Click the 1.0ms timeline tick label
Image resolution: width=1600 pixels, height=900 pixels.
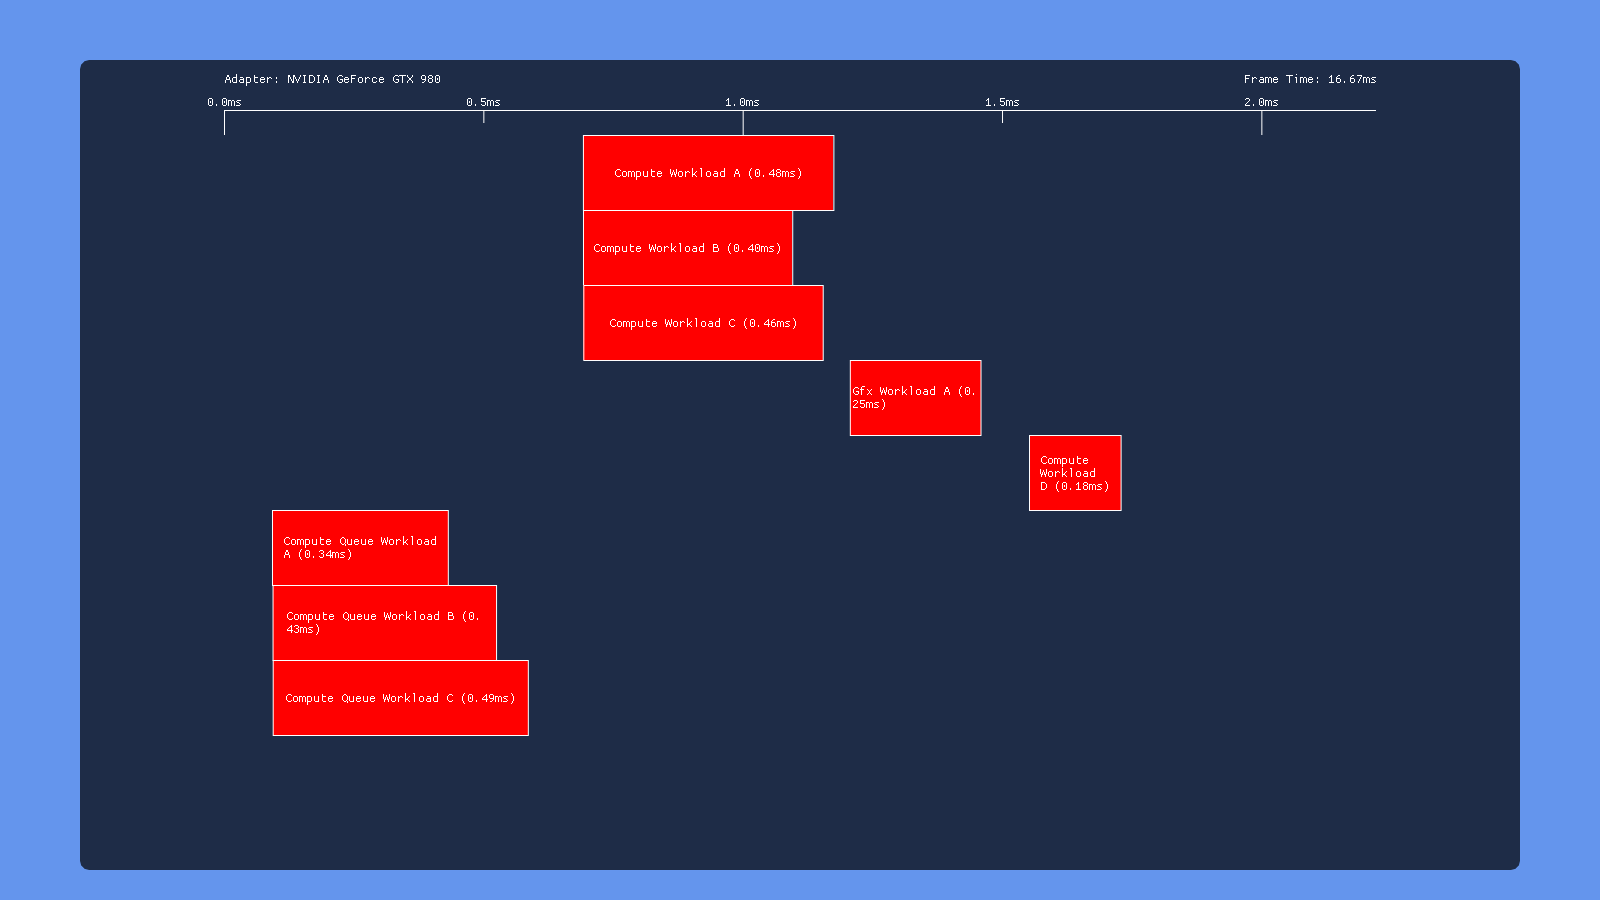[x=742, y=102]
